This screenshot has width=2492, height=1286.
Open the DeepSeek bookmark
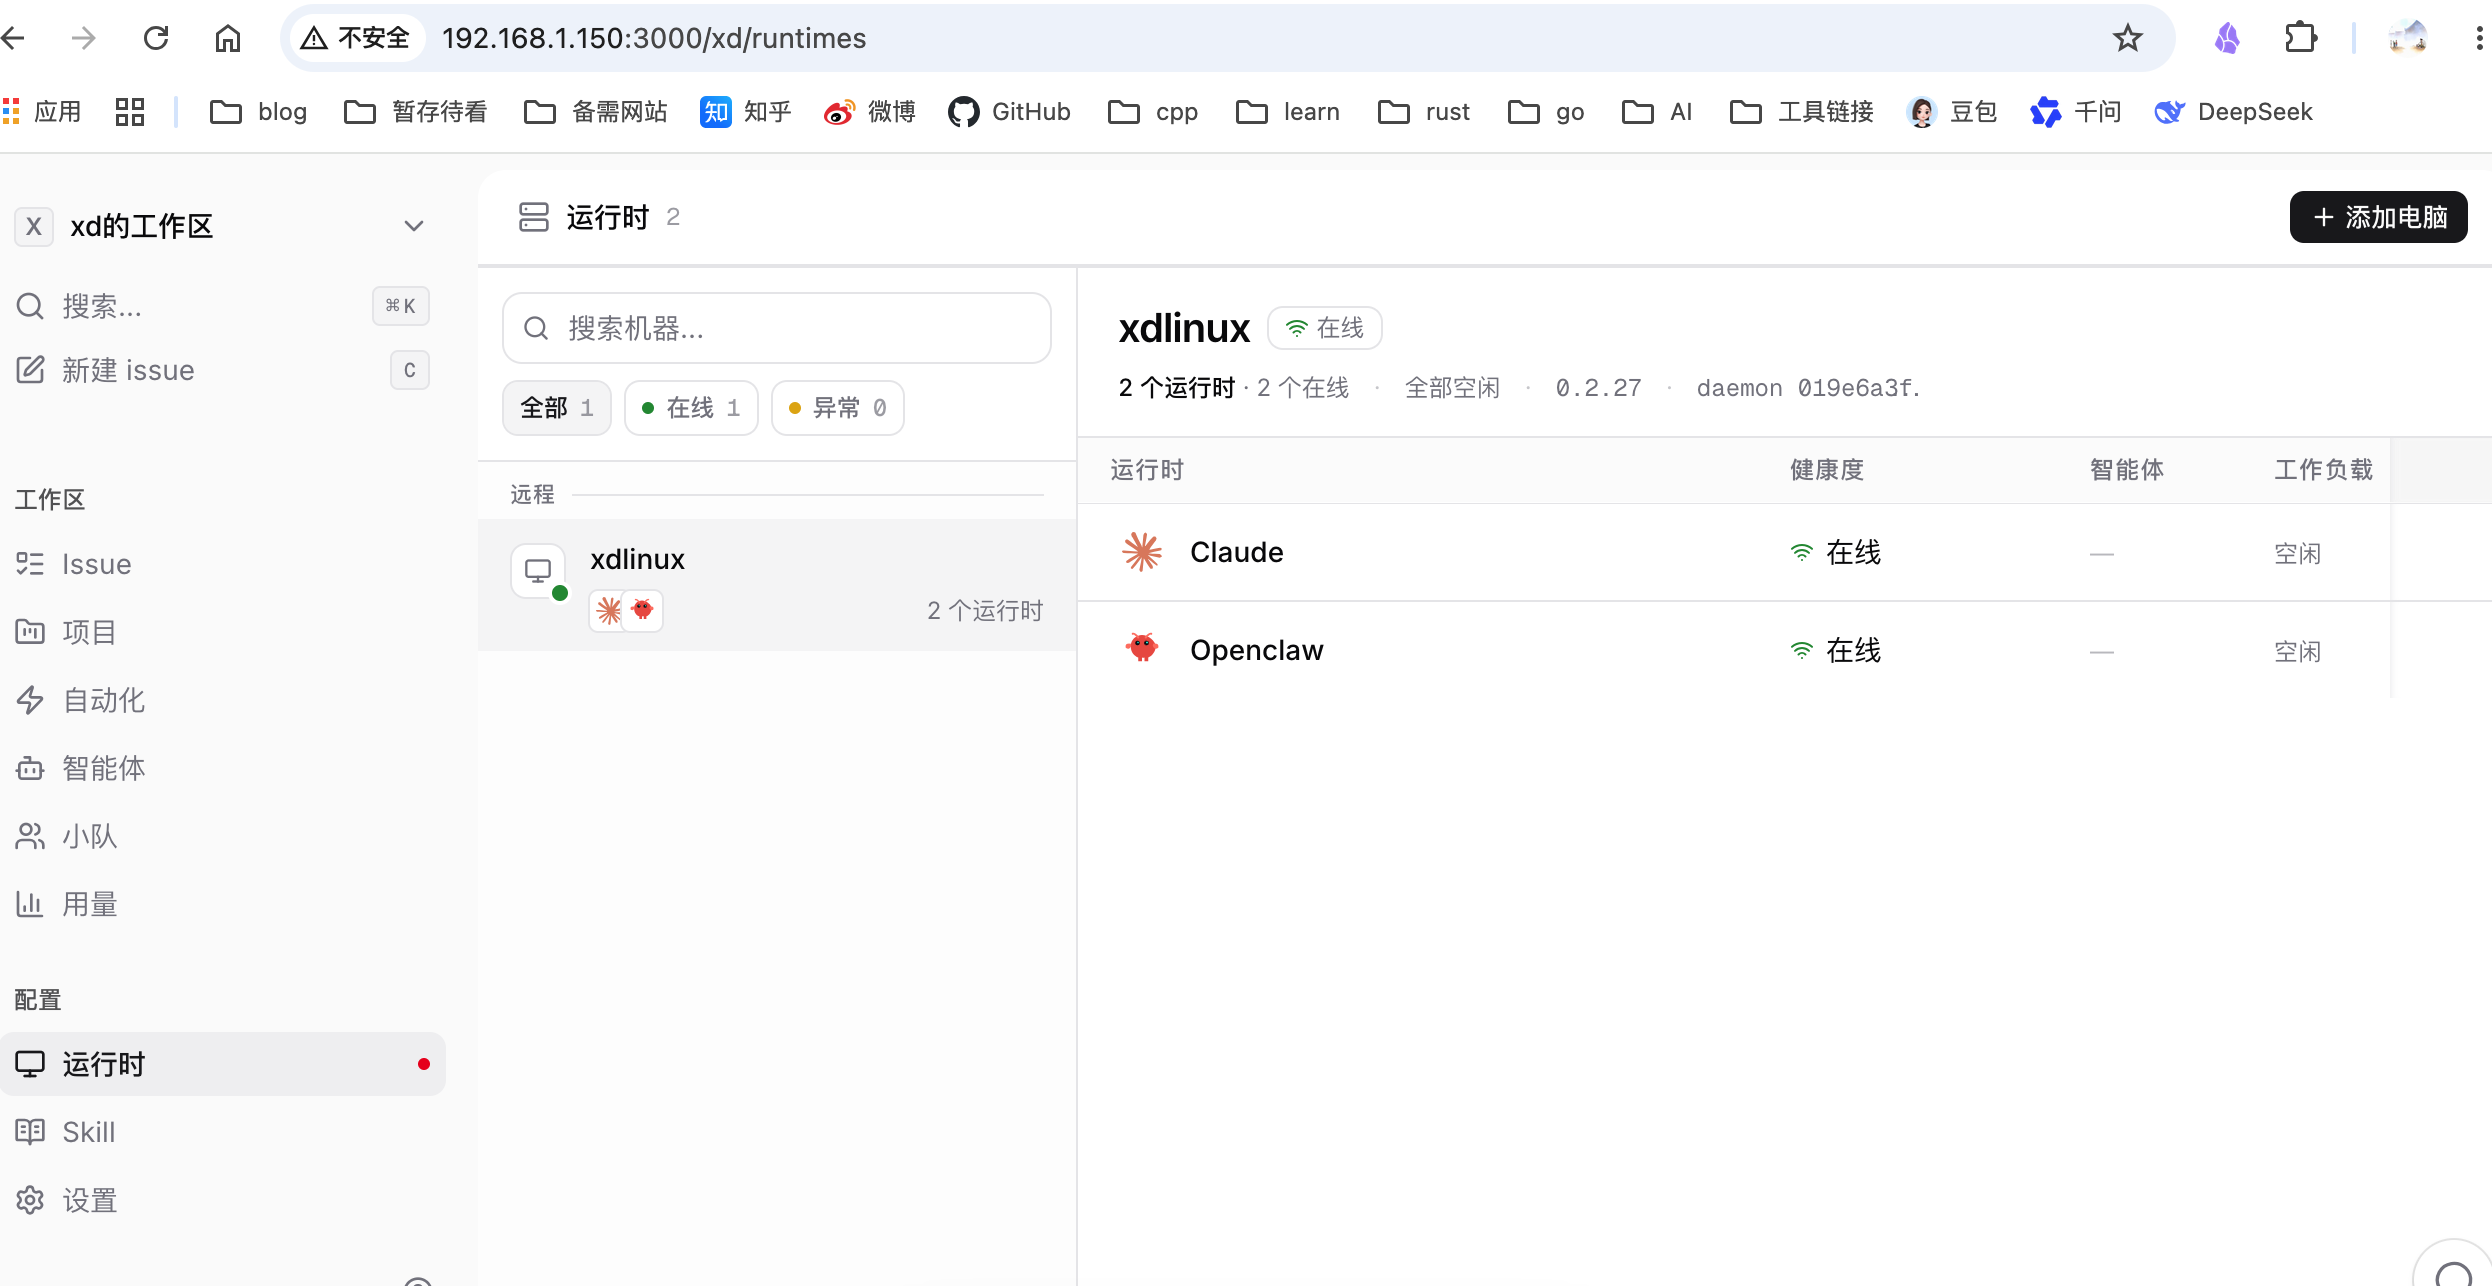point(2232,112)
